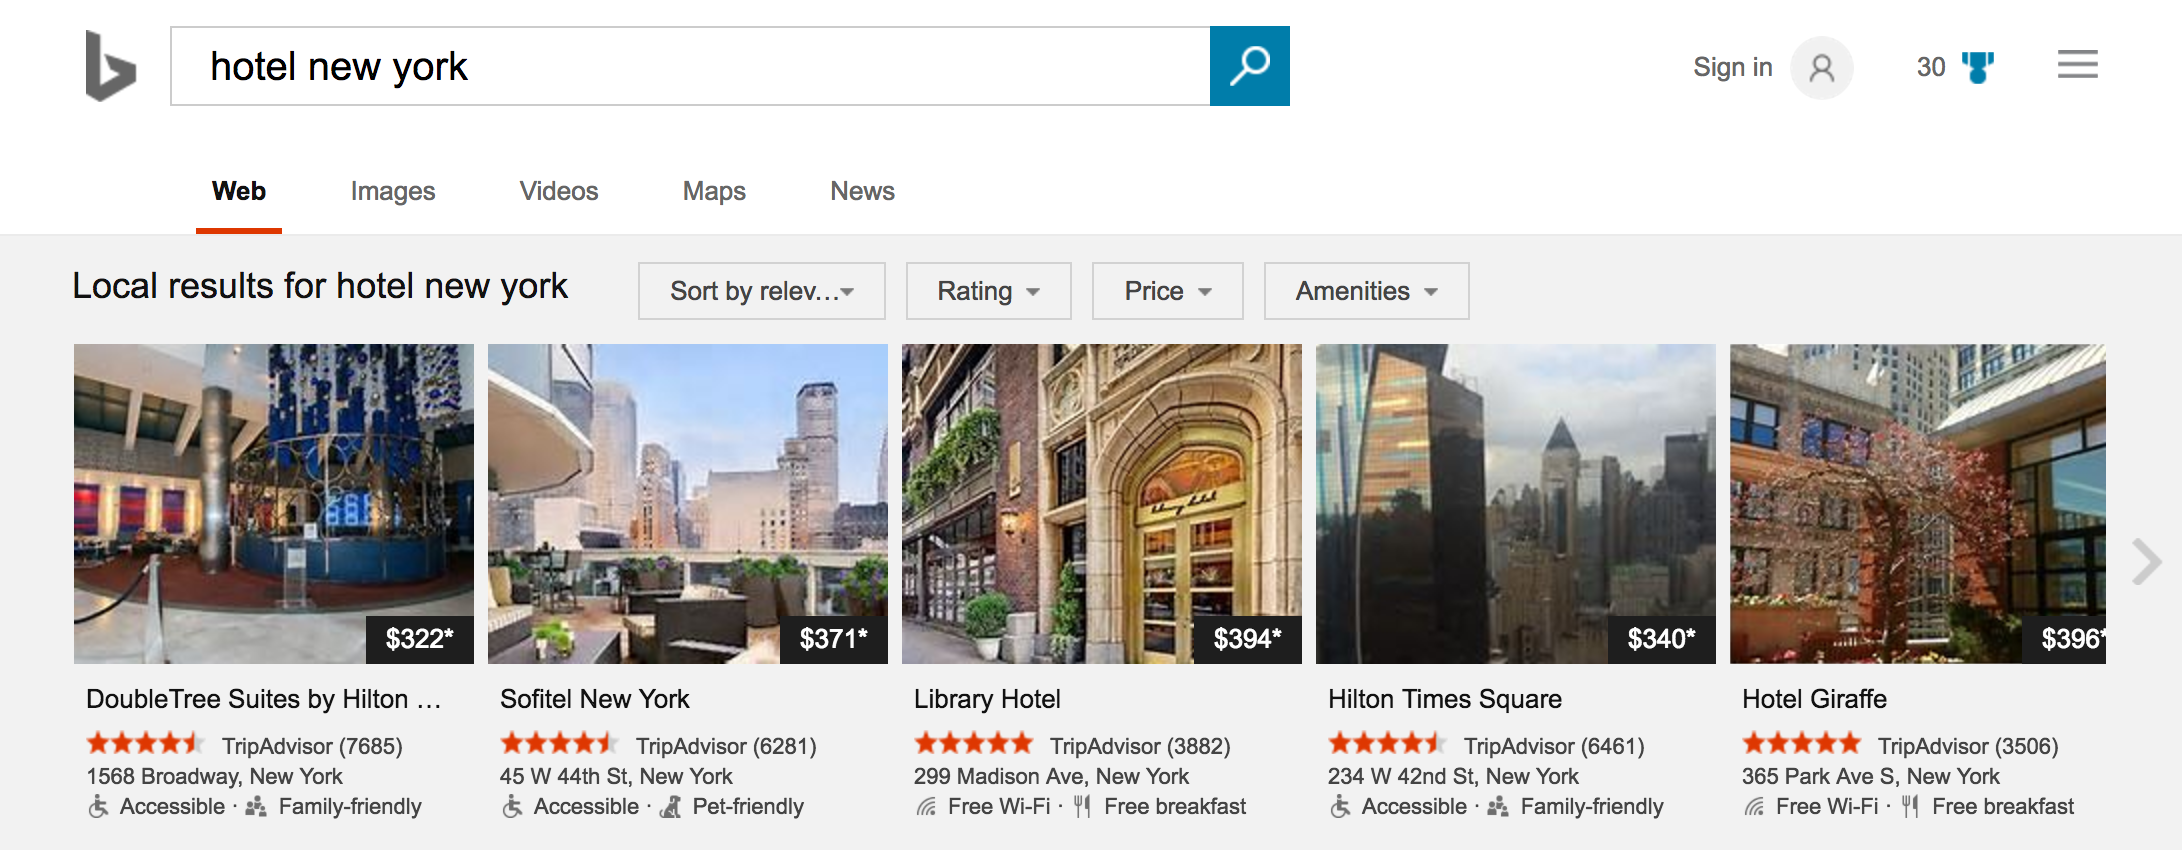Click TripAdvisor (3506) review count
Screen dimensions: 2182x850
coord(1968,746)
